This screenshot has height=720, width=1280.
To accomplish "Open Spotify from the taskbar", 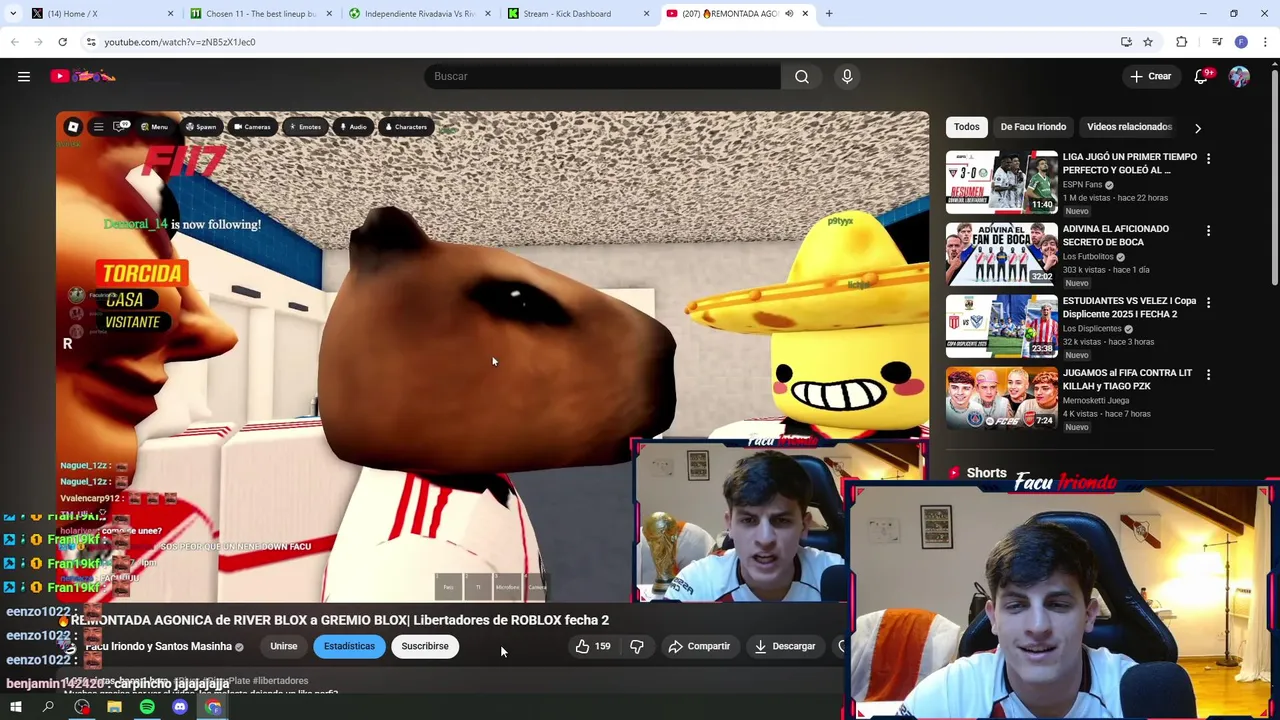I will click(147, 707).
